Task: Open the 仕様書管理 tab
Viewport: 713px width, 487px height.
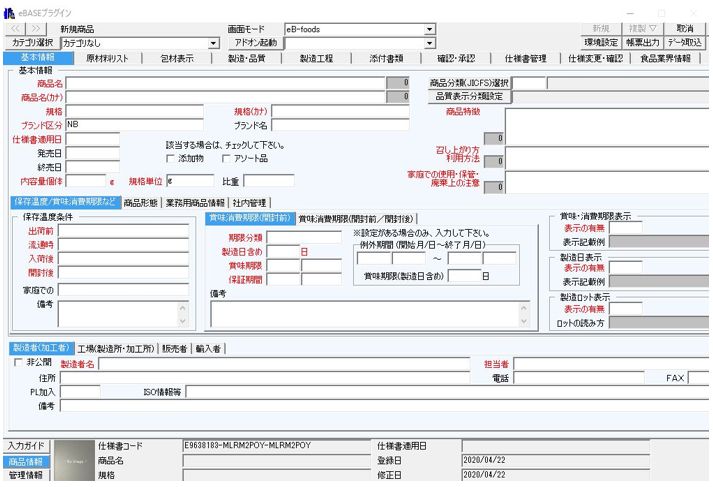Action: [x=526, y=58]
